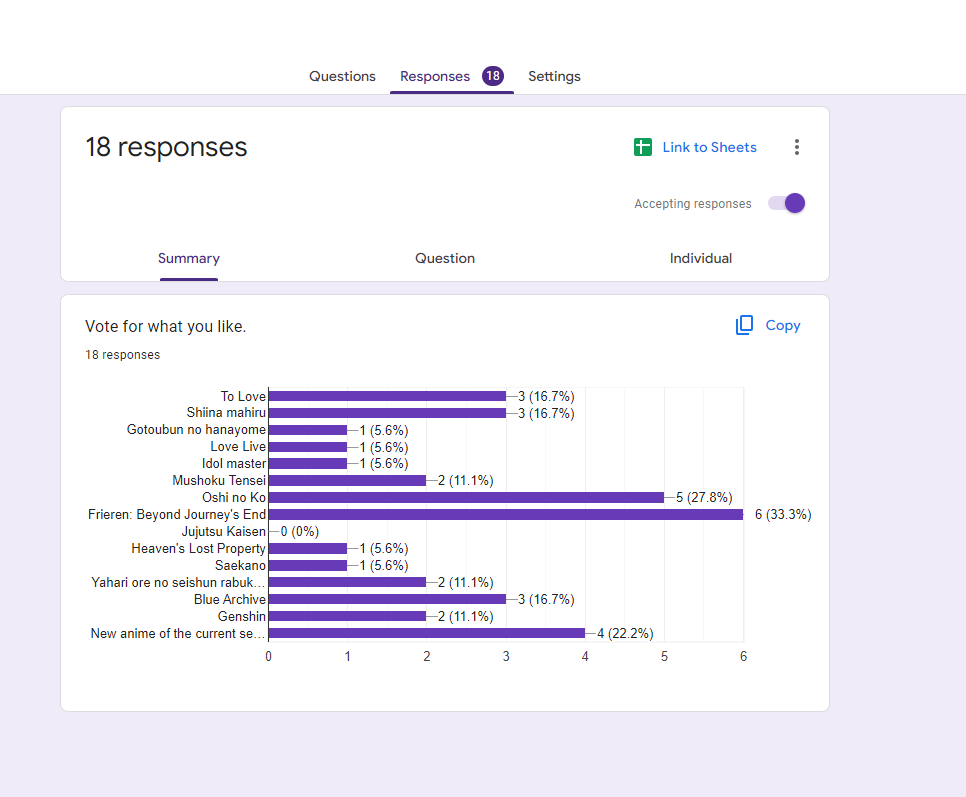Click the Mushoku Tensei chart bar
966x797 pixels.
(x=347, y=480)
